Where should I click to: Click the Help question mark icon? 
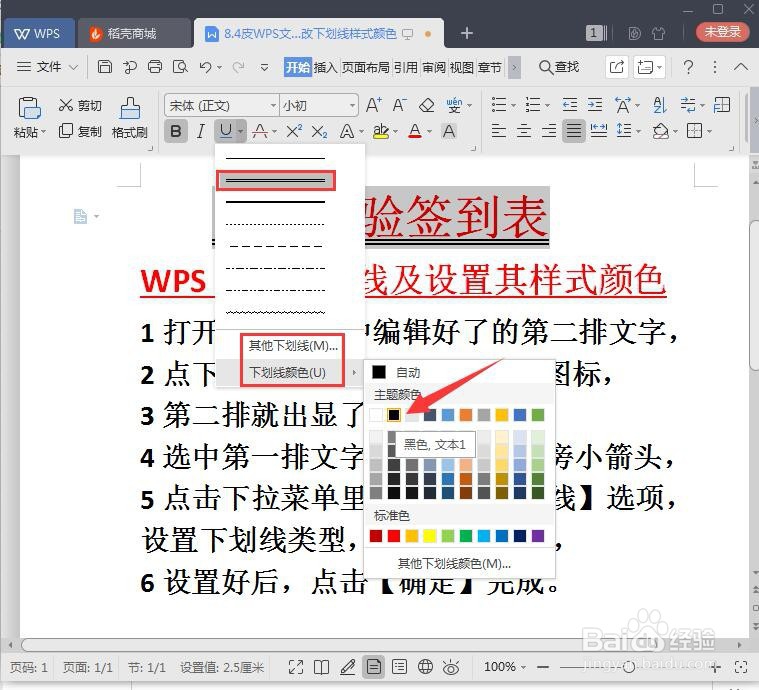coord(688,67)
